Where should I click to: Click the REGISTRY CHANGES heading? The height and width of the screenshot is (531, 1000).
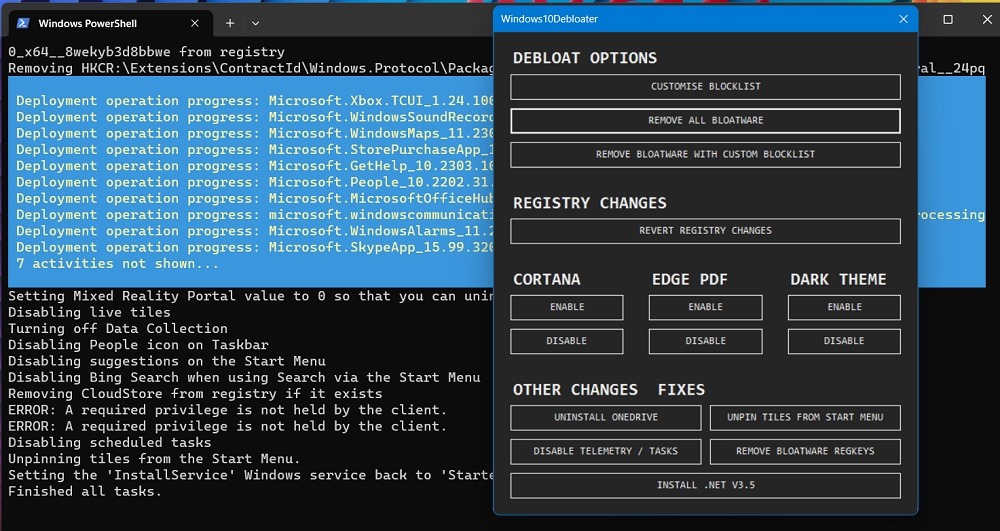[590, 203]
